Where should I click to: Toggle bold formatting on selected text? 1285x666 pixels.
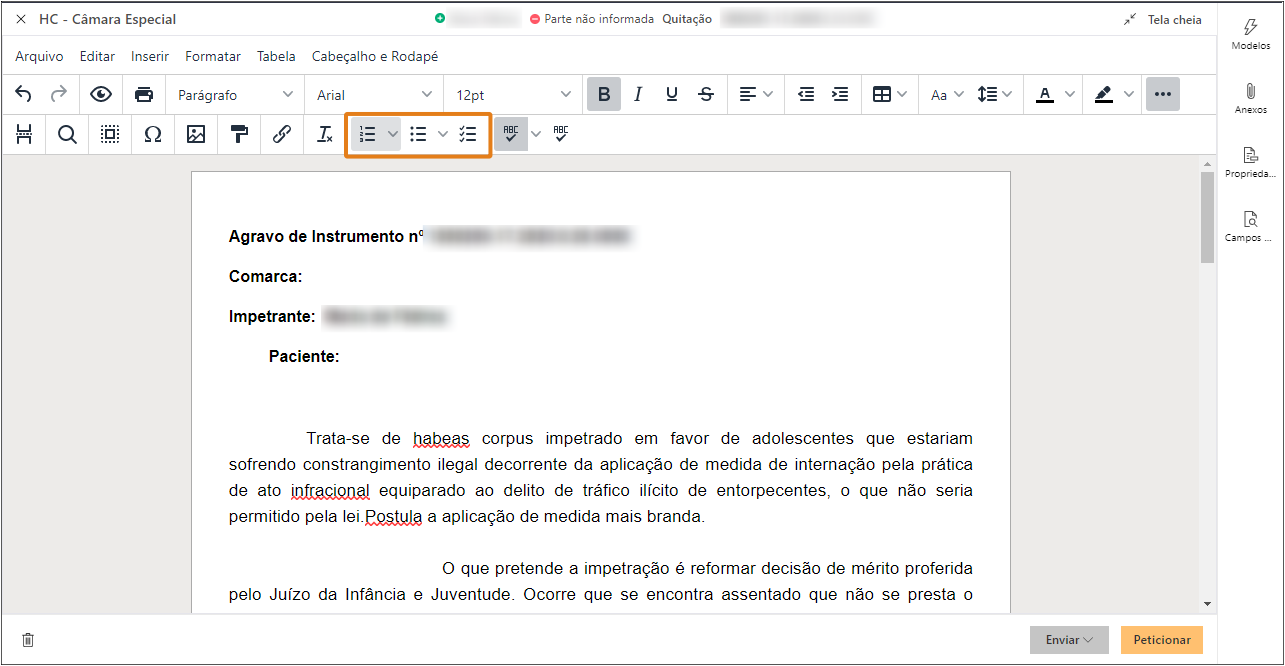603,94
